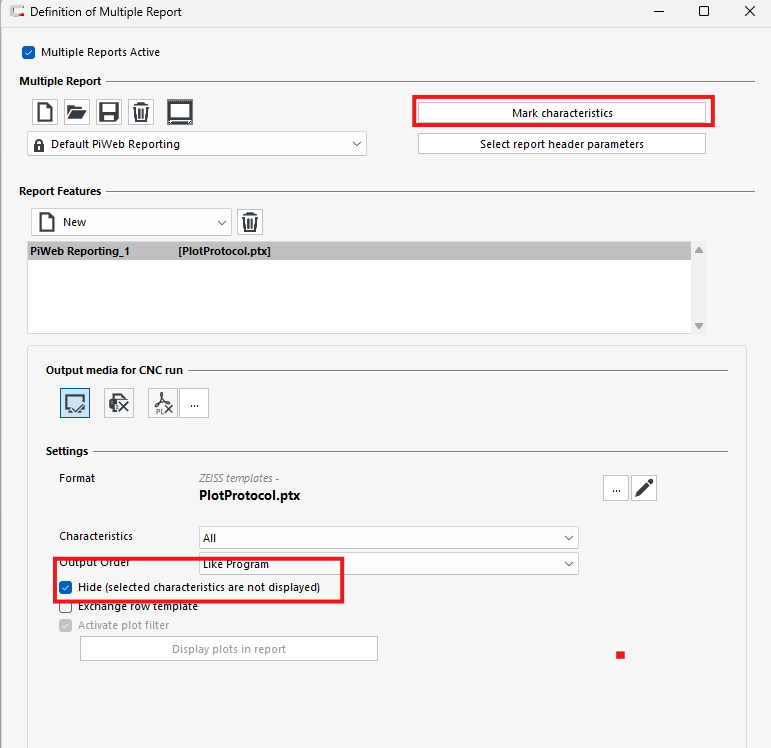Image resolution: width=771 pixels, height=748 pixels.
Task: Open the Output Order Like Program dropdown
Action: pyautogui.click(x=389, y=564)
